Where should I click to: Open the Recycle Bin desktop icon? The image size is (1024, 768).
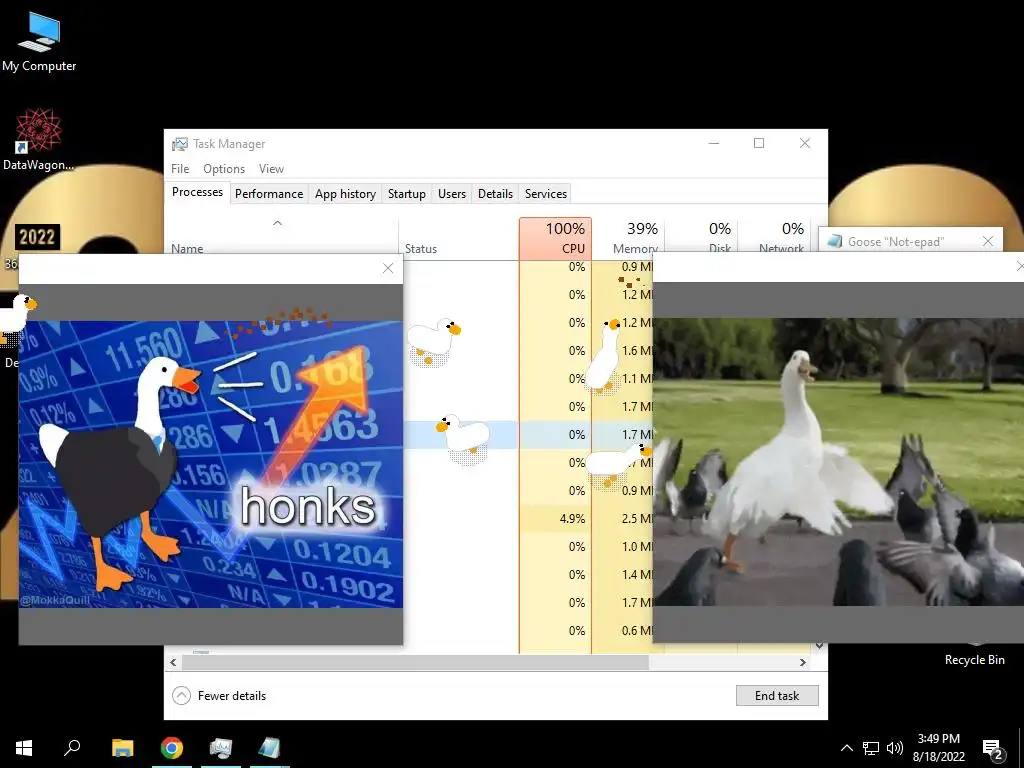pyautogui.click(x=974, y=659)
